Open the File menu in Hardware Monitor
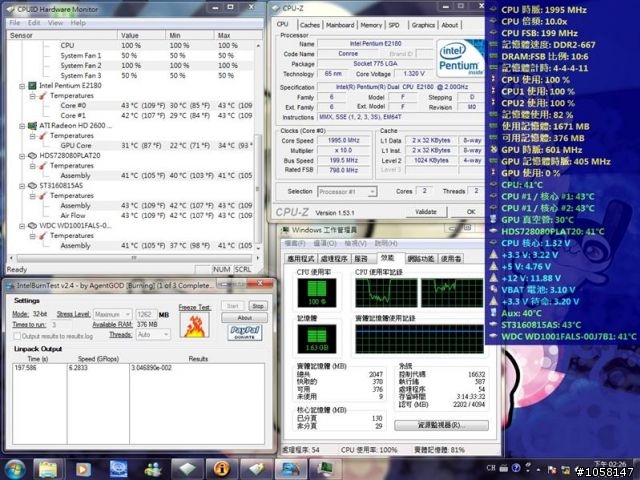640x480 pixels. click(15, 23)
